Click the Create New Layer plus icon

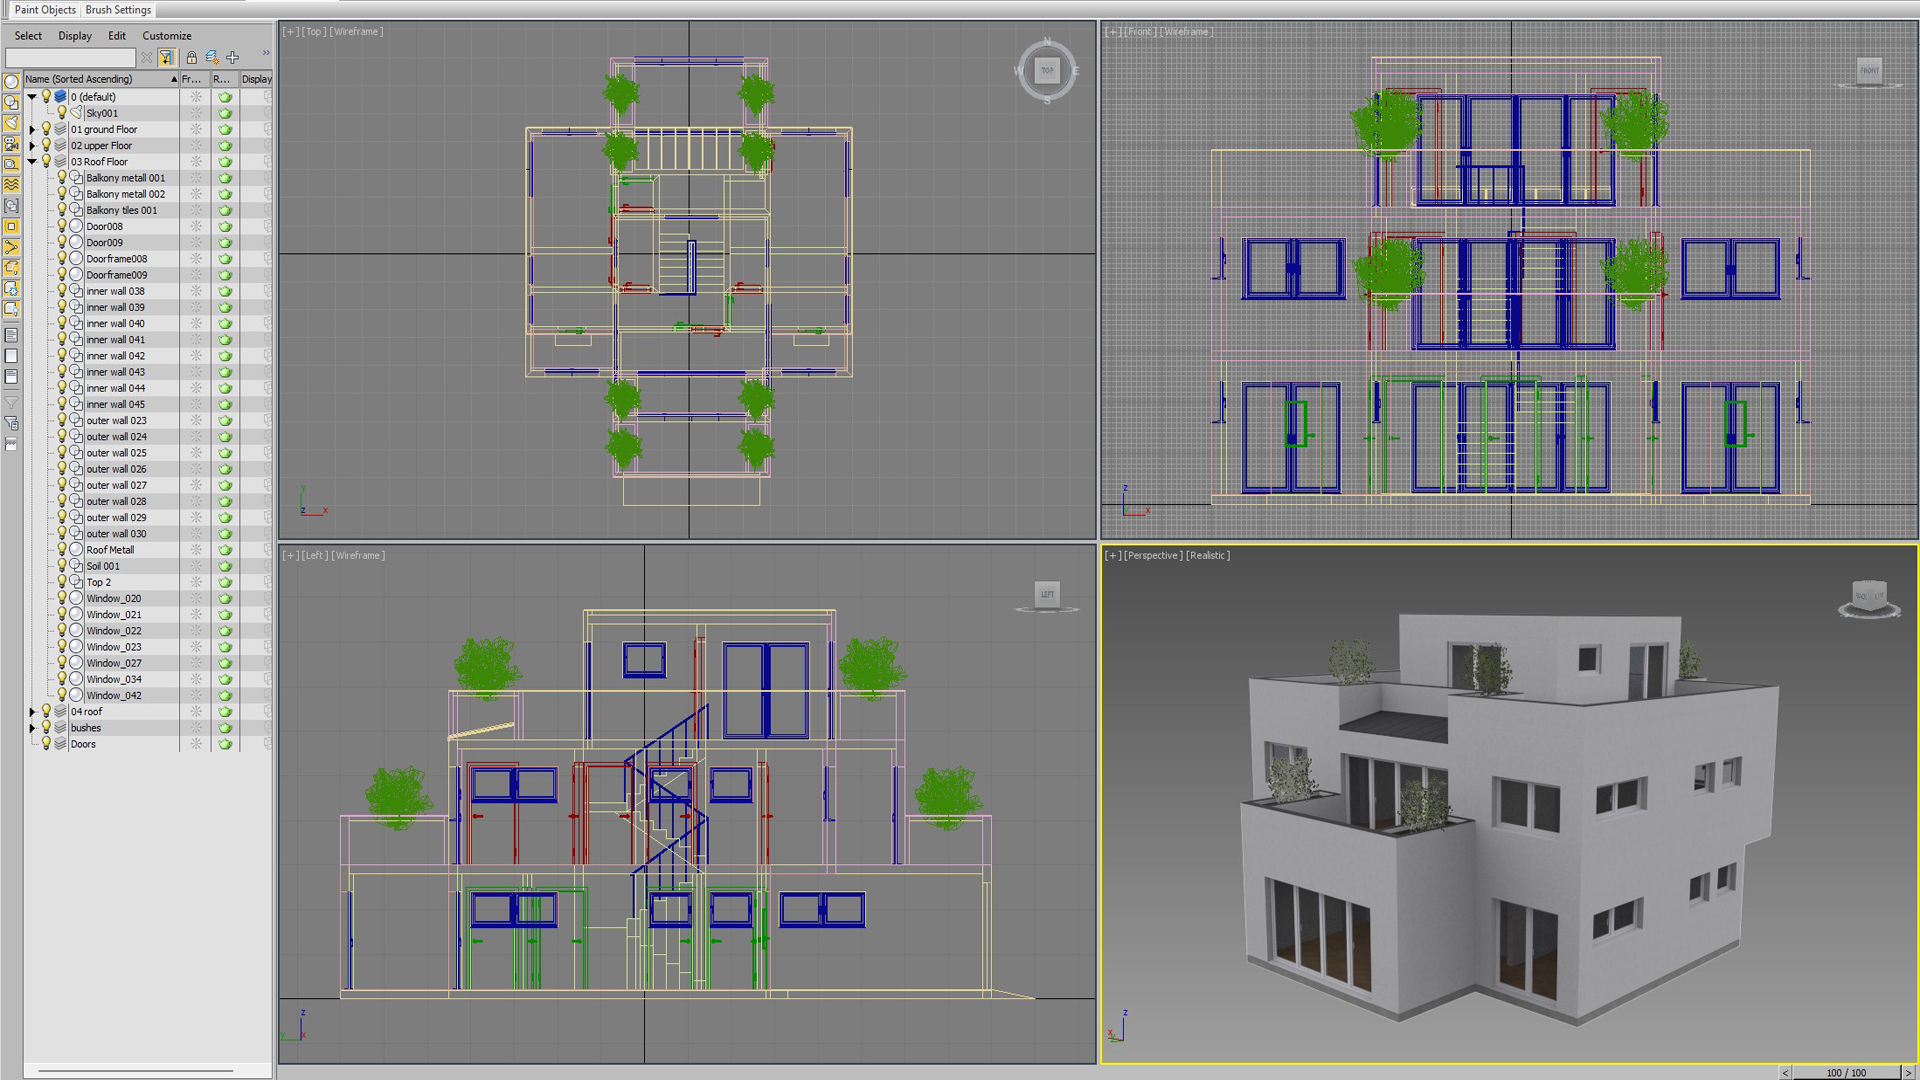click(233, 58)
